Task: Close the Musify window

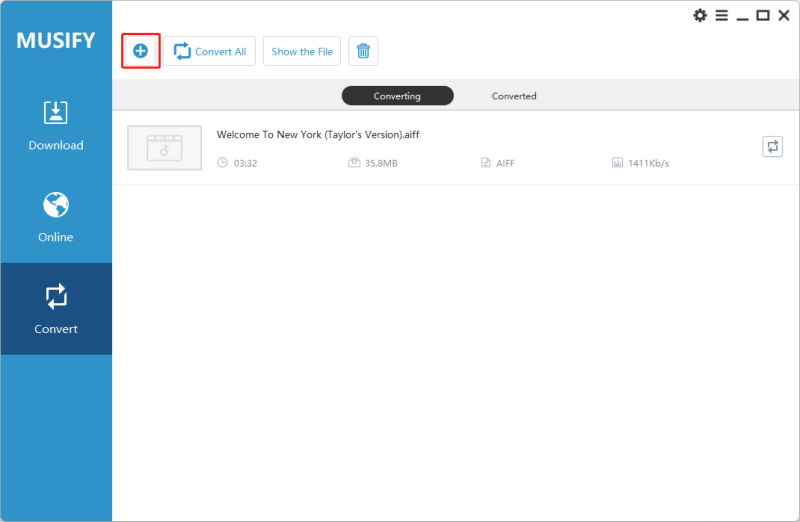Action: (784, 15)
